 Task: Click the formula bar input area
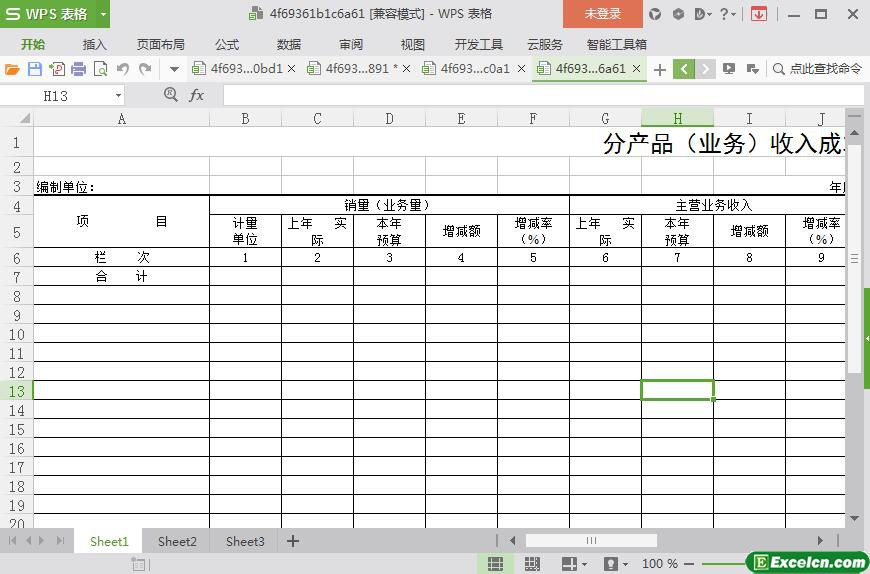(x=543, y=95)
